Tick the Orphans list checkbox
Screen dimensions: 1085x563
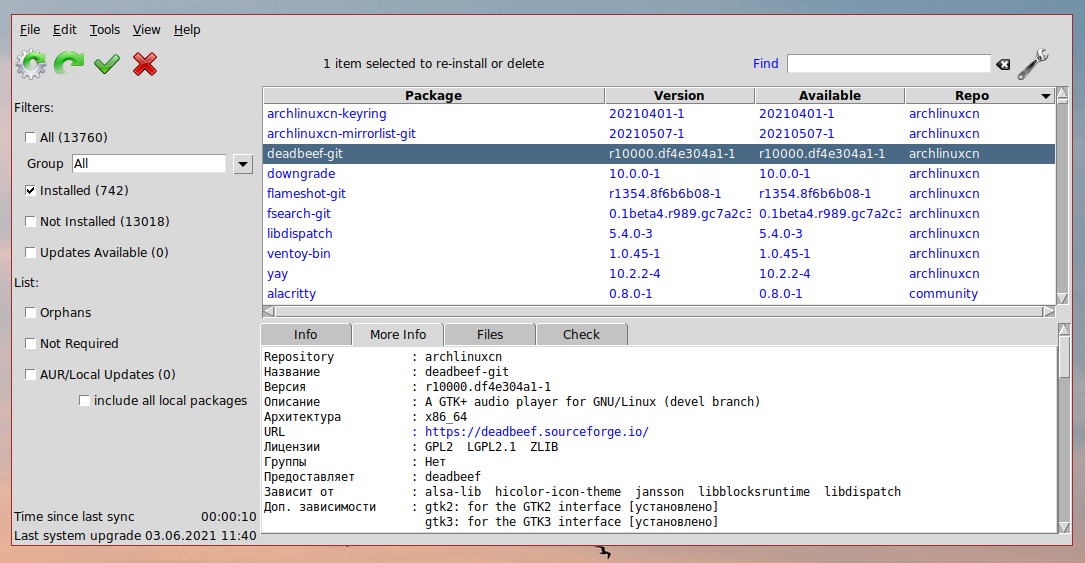(x=31, y=312)
